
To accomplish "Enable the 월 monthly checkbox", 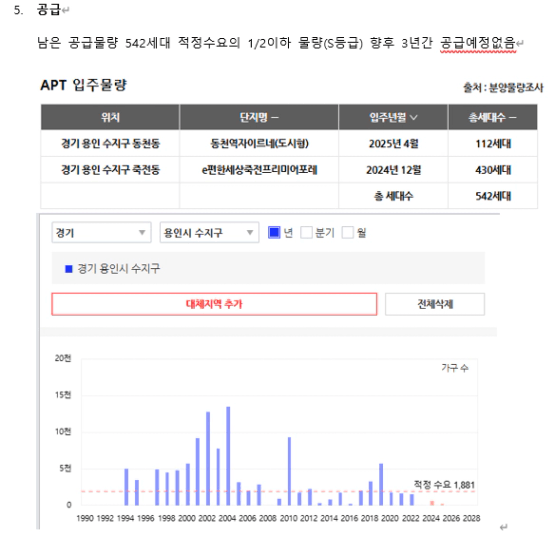I will coord(348,233).
